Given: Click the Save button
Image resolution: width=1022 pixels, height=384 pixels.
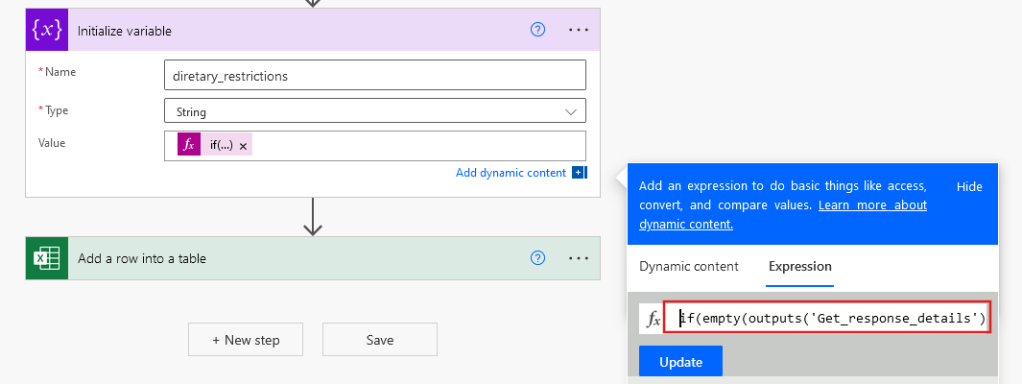Looking at the screenshot, I should (x=379, y=340).
